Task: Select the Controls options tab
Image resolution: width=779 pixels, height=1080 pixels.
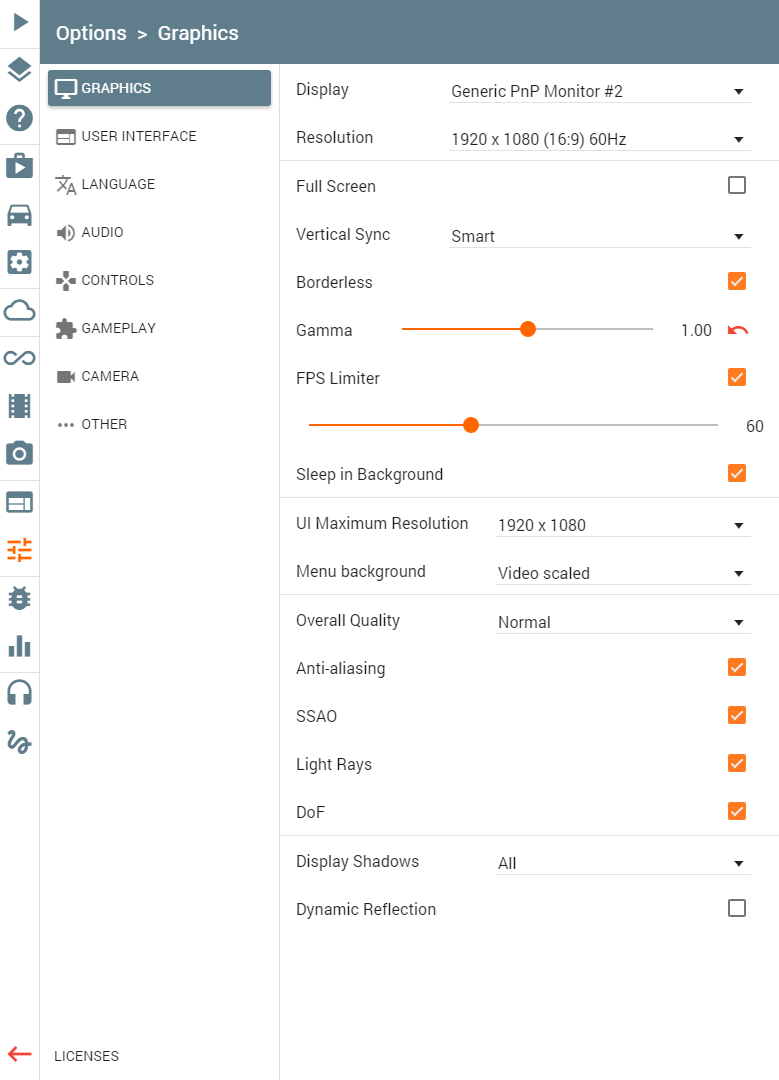Action: [117, 280]
